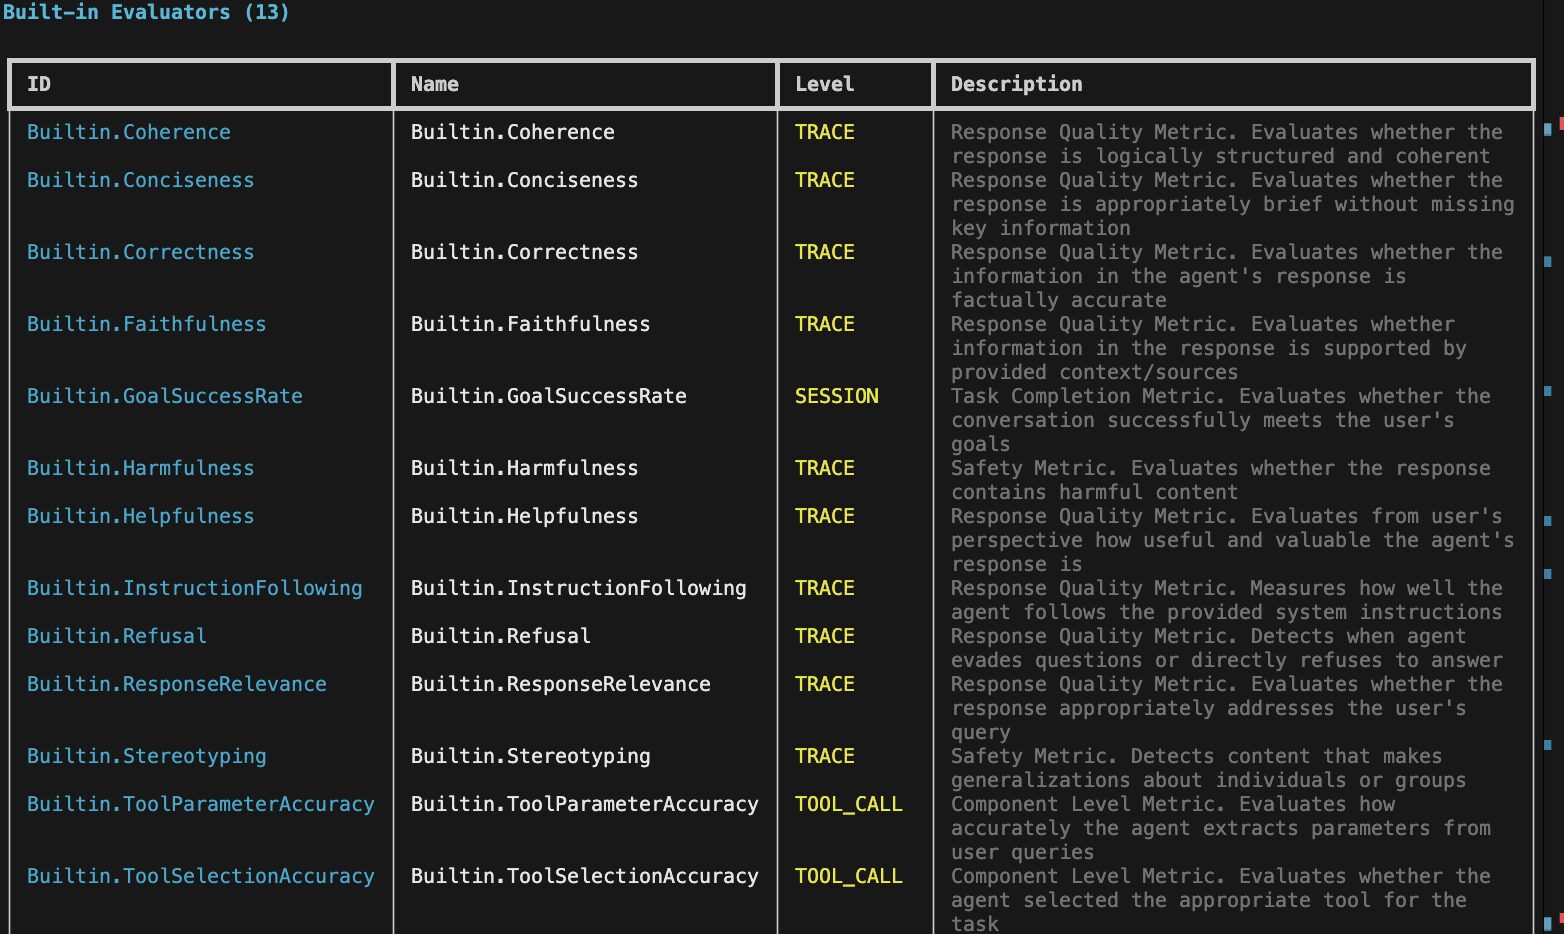The width and height of the screenshot is (1564, 934).
Task: Click the blue Builtin.Conciseness ID entry
Action: pos(140,180)
